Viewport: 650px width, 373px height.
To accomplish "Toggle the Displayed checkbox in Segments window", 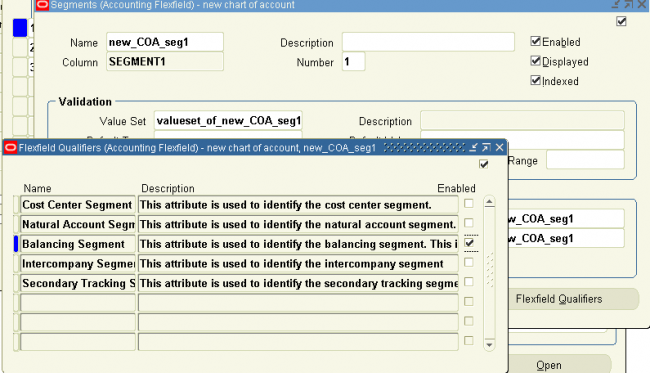I will tap(536, 61).
